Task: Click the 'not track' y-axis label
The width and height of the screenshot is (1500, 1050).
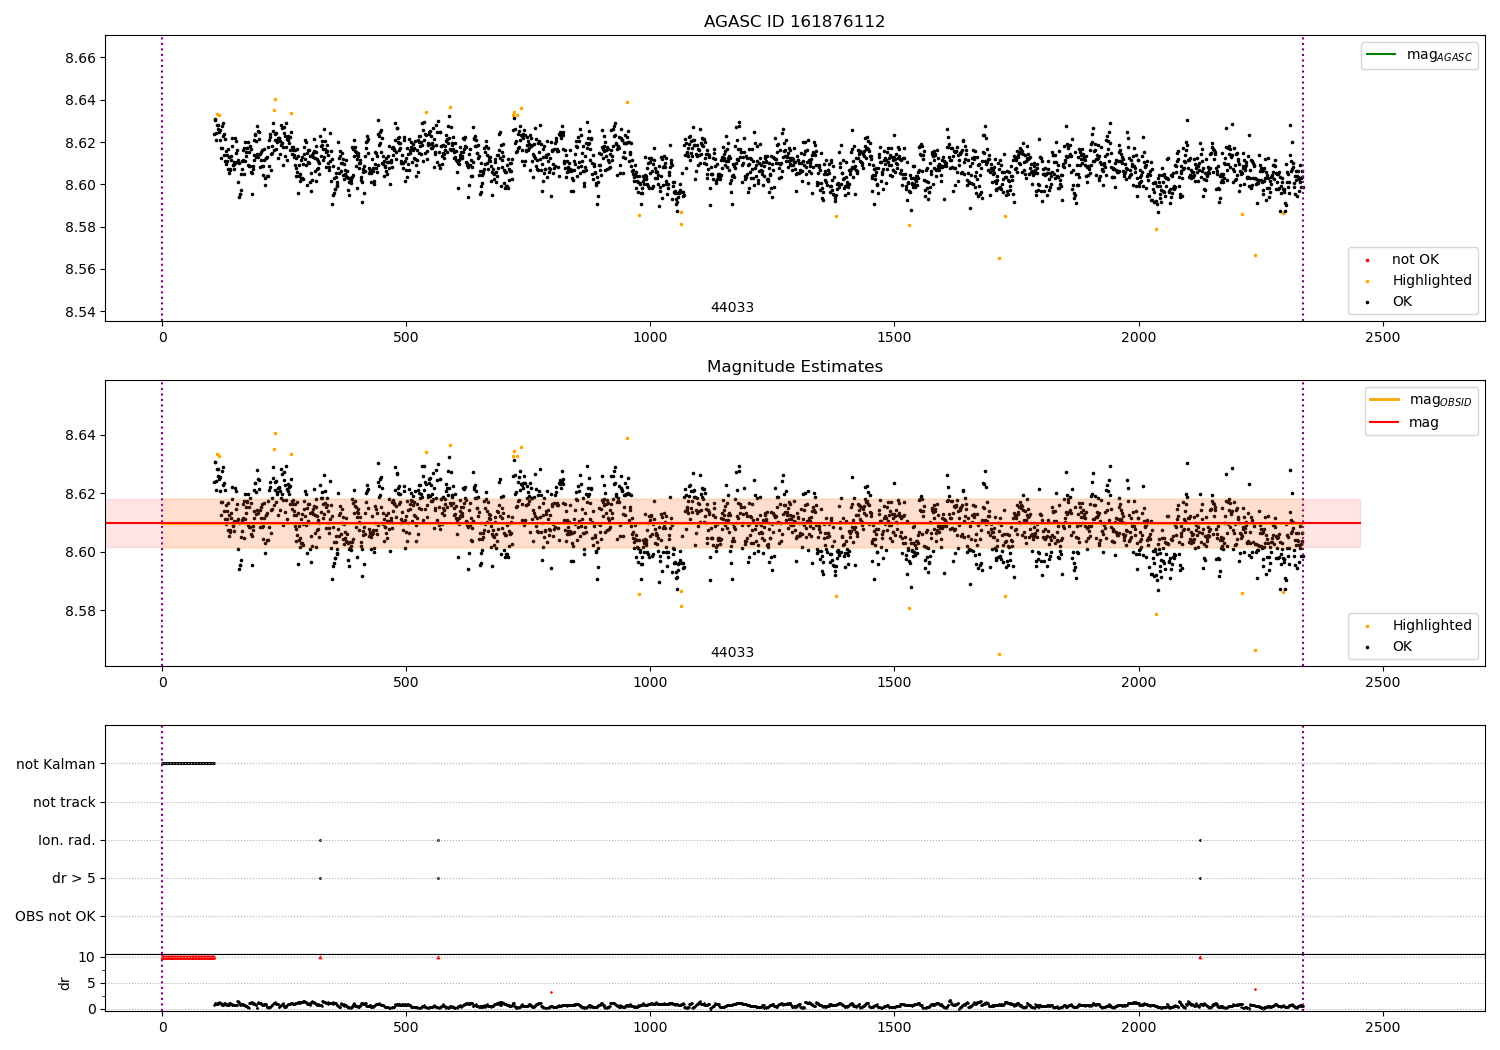Action: click(x=64, y=802)
